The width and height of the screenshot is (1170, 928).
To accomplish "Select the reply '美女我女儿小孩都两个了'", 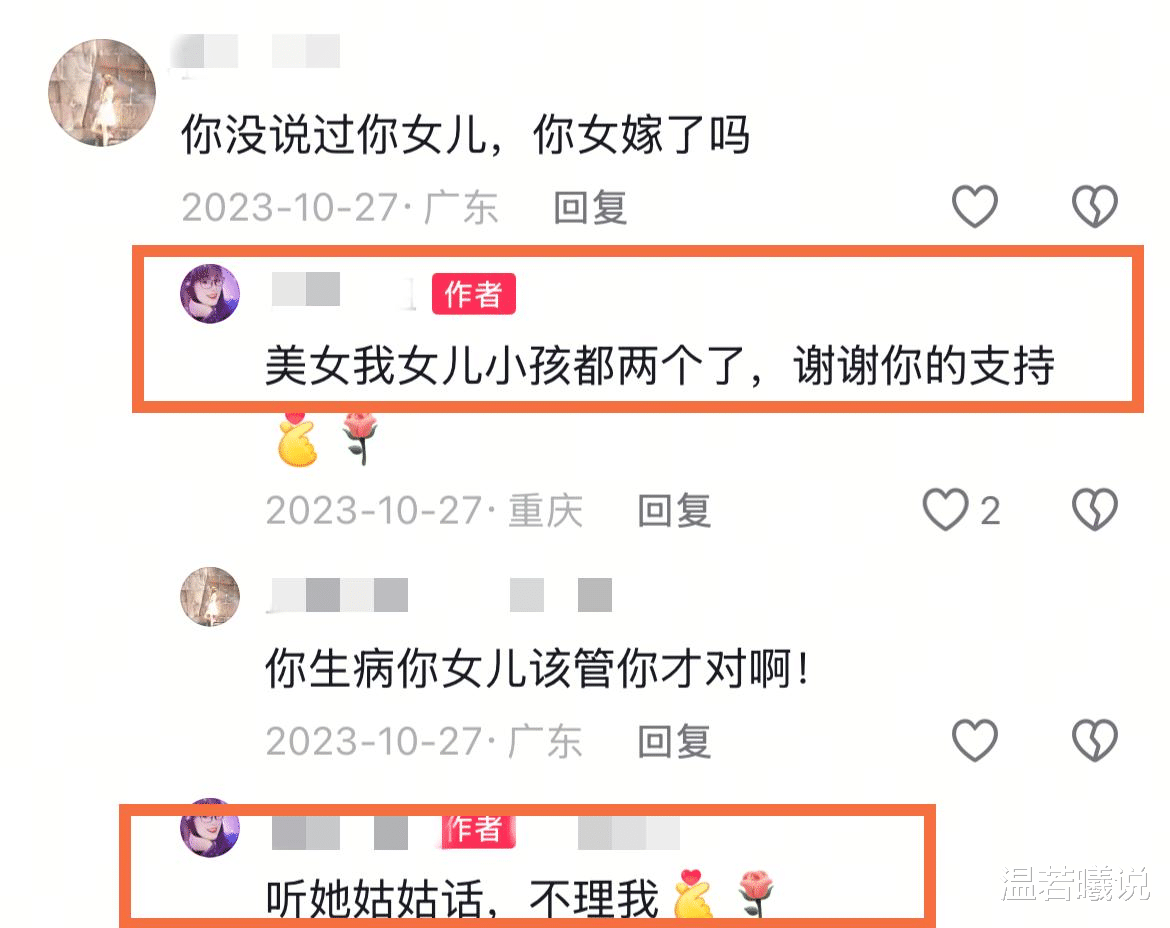I will [506, 366].
